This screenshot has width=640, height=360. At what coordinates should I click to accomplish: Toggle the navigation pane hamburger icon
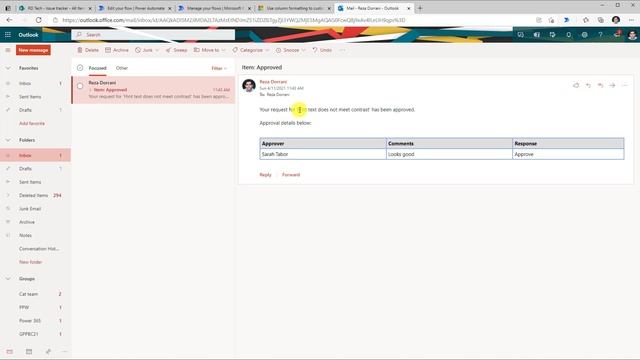pos(8,50)
